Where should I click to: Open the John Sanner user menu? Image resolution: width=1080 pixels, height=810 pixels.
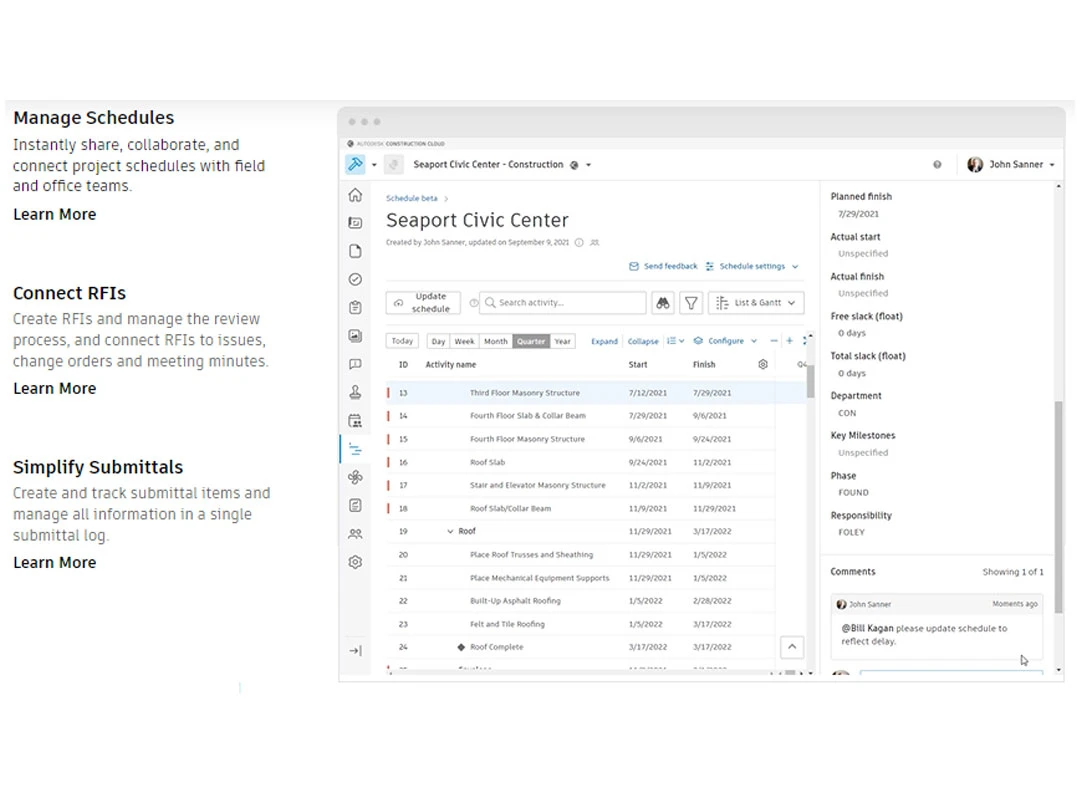pos(1011,165)
